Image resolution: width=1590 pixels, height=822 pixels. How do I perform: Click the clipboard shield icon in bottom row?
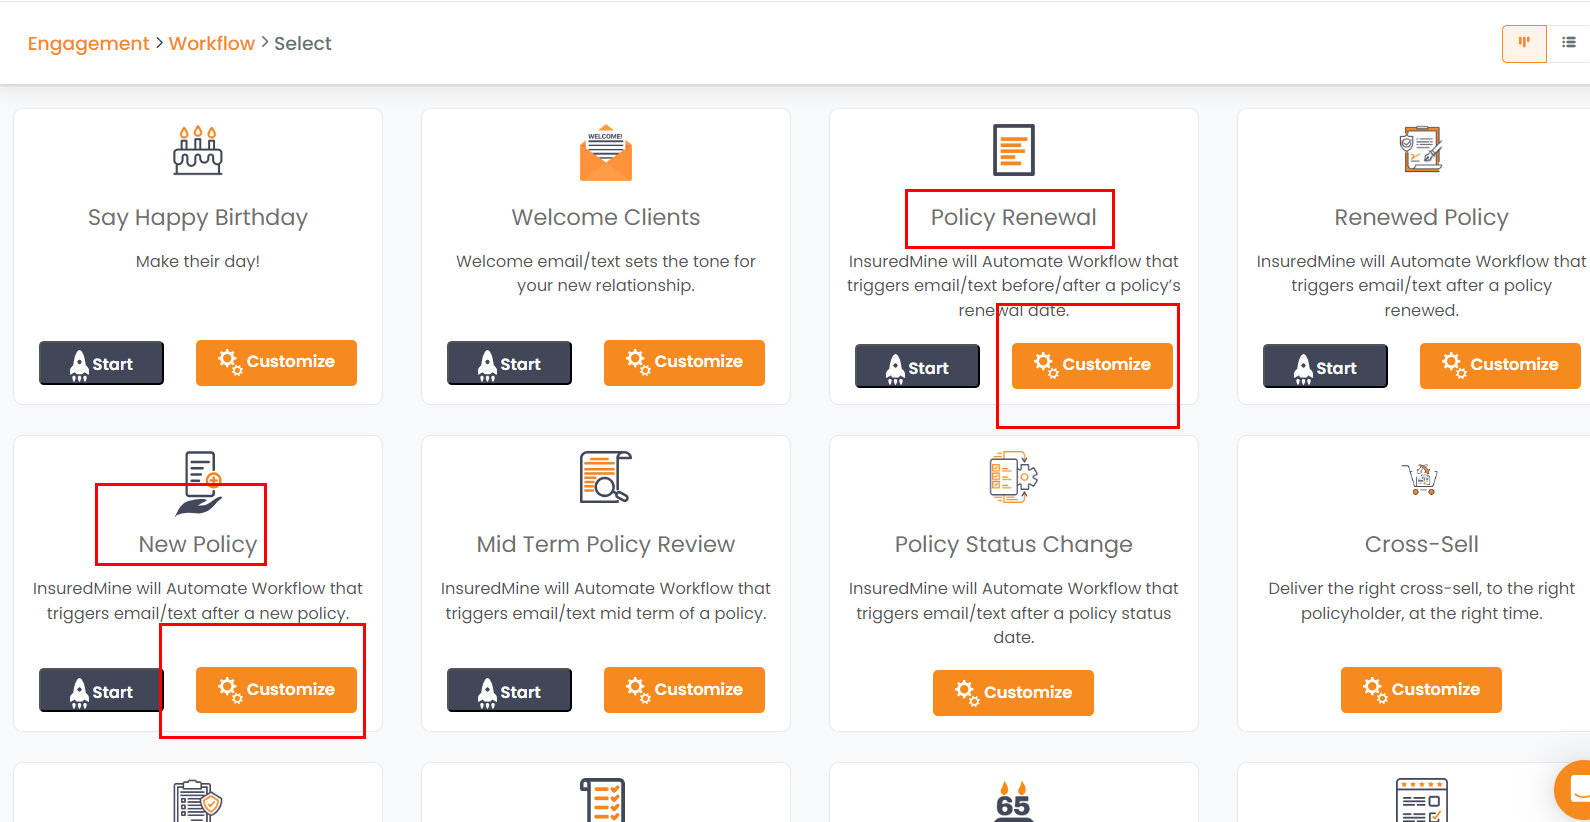[198, 801]
